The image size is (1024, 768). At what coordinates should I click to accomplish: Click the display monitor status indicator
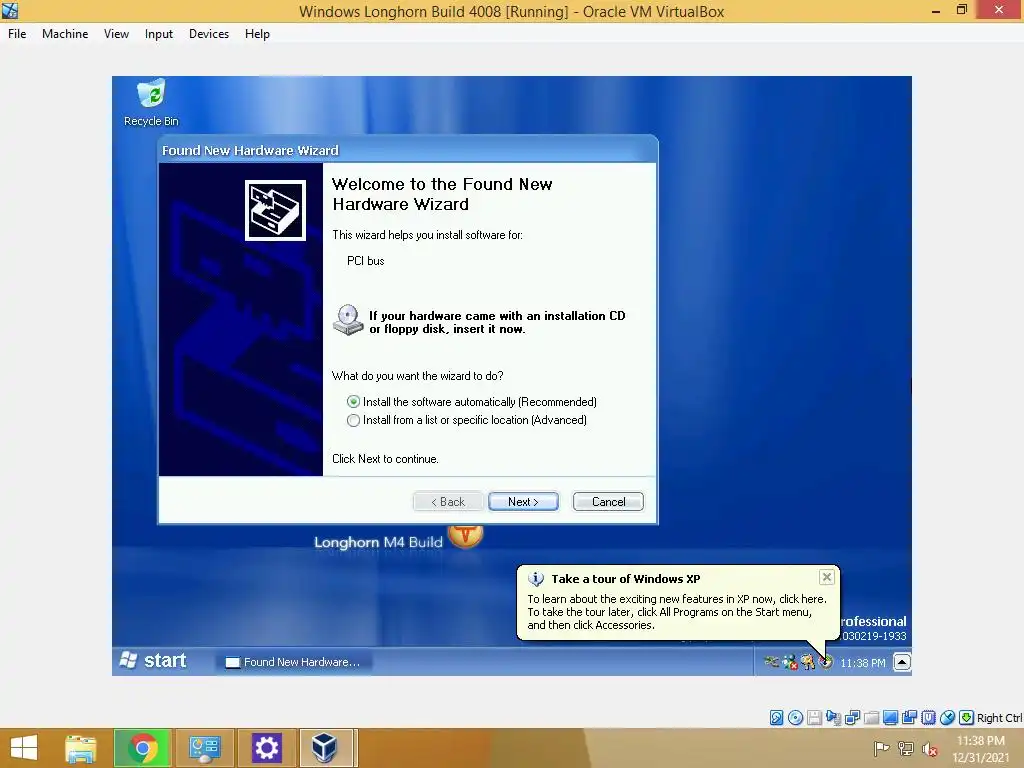coord(890,718)
